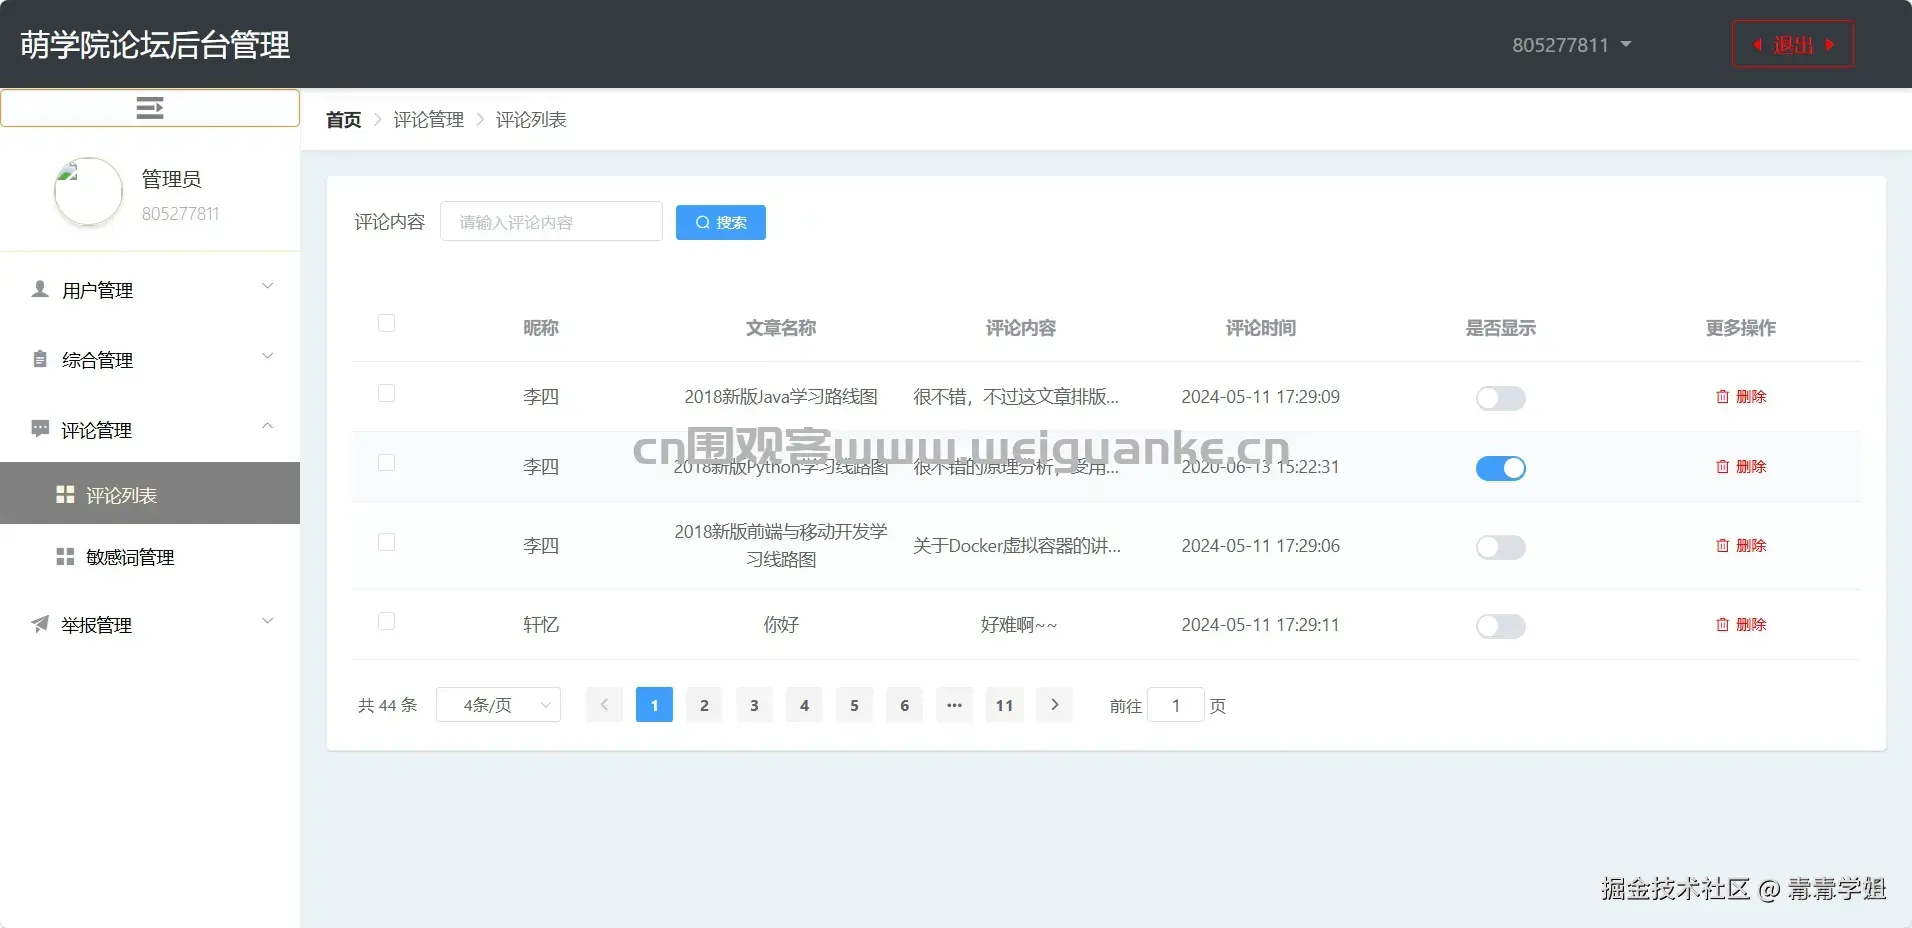
Task: Click the 举报管理 paper plane icon
Action: click(40, 624)
